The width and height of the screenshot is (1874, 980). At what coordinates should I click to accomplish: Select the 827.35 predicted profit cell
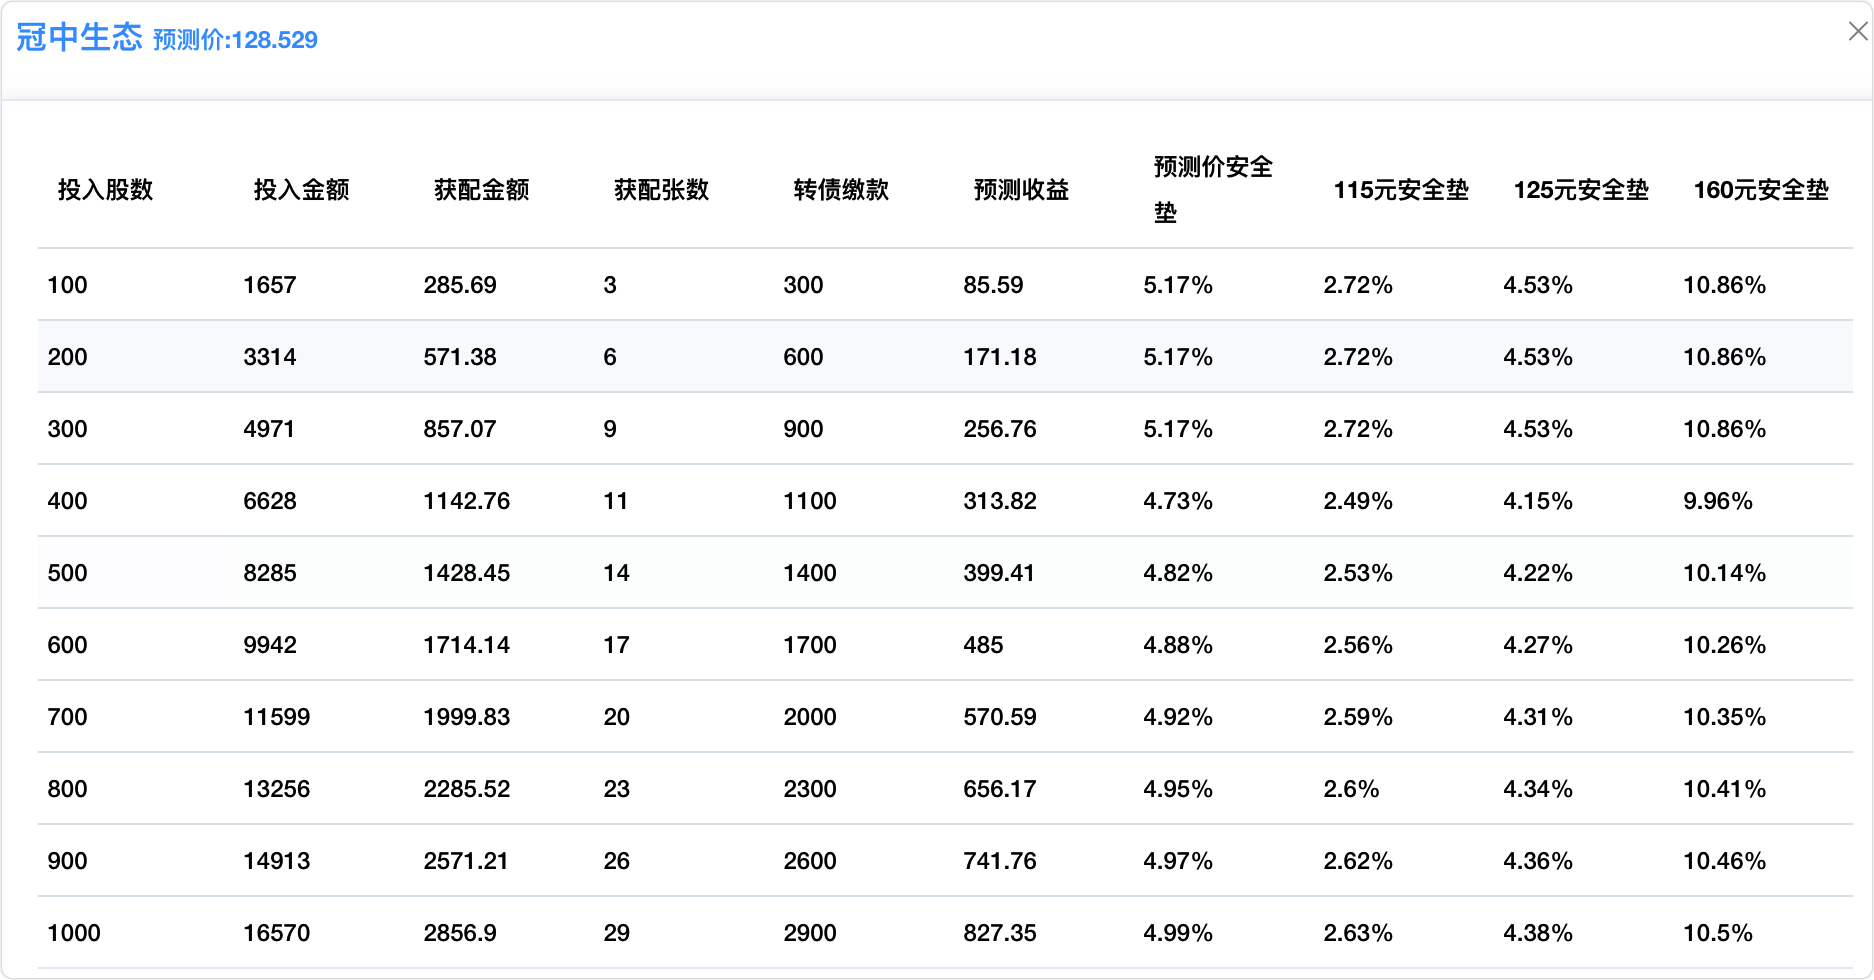tap(999, 933)
